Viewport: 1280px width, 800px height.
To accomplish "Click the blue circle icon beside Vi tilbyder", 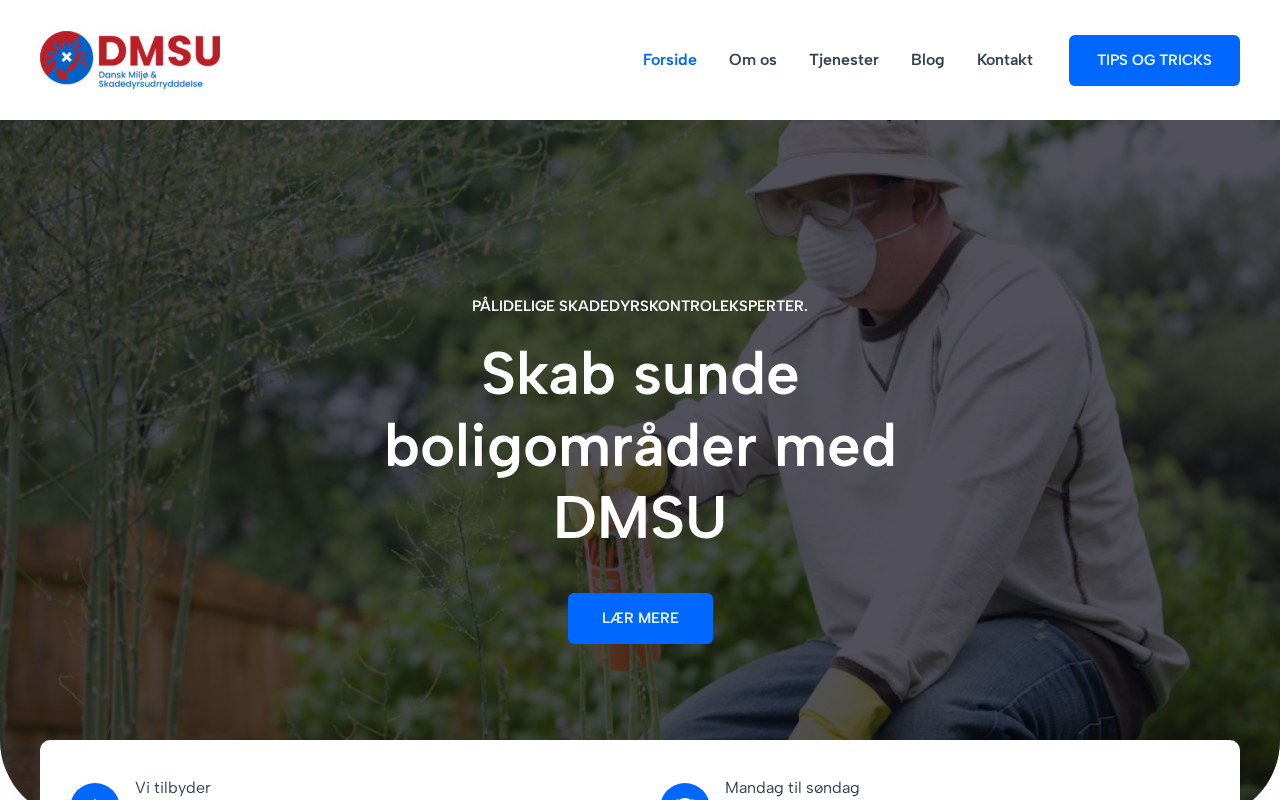I will pyautogui.click(x=95, y=792).
